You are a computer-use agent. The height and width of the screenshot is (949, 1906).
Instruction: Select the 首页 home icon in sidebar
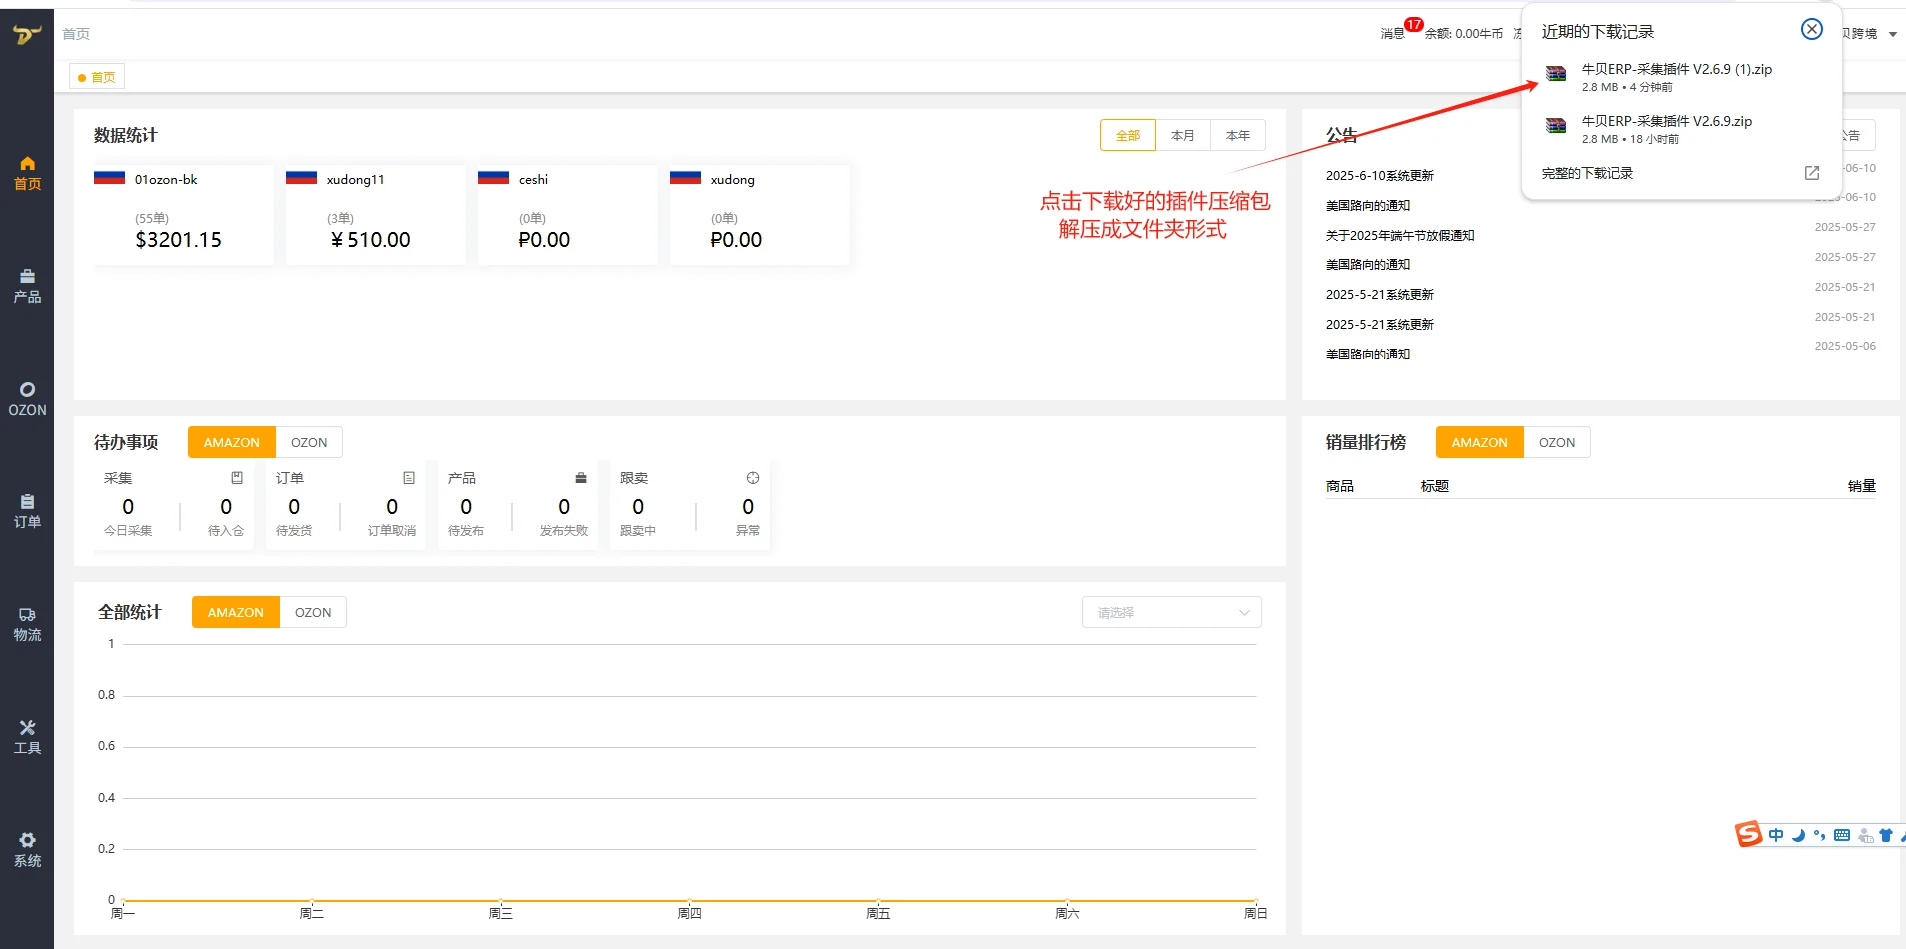tap(27, 172)
